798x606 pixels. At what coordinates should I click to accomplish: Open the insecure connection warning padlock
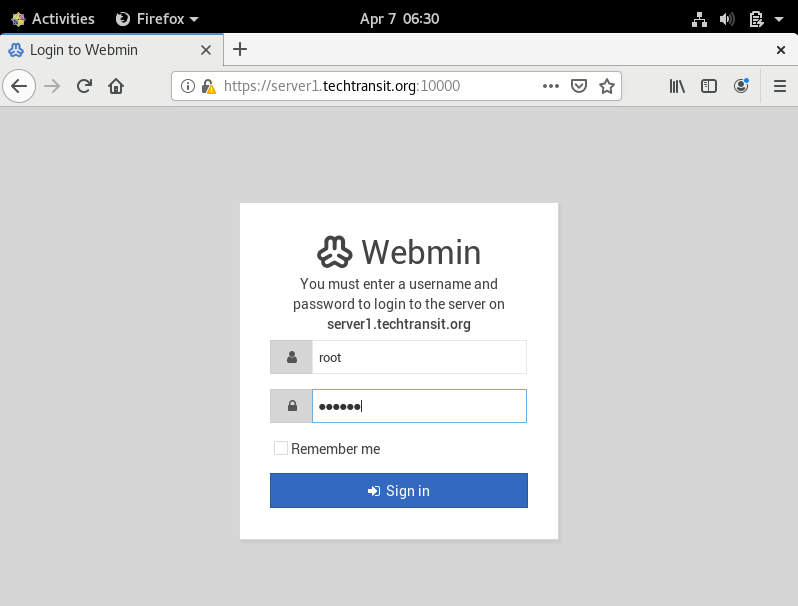[208, 86]
